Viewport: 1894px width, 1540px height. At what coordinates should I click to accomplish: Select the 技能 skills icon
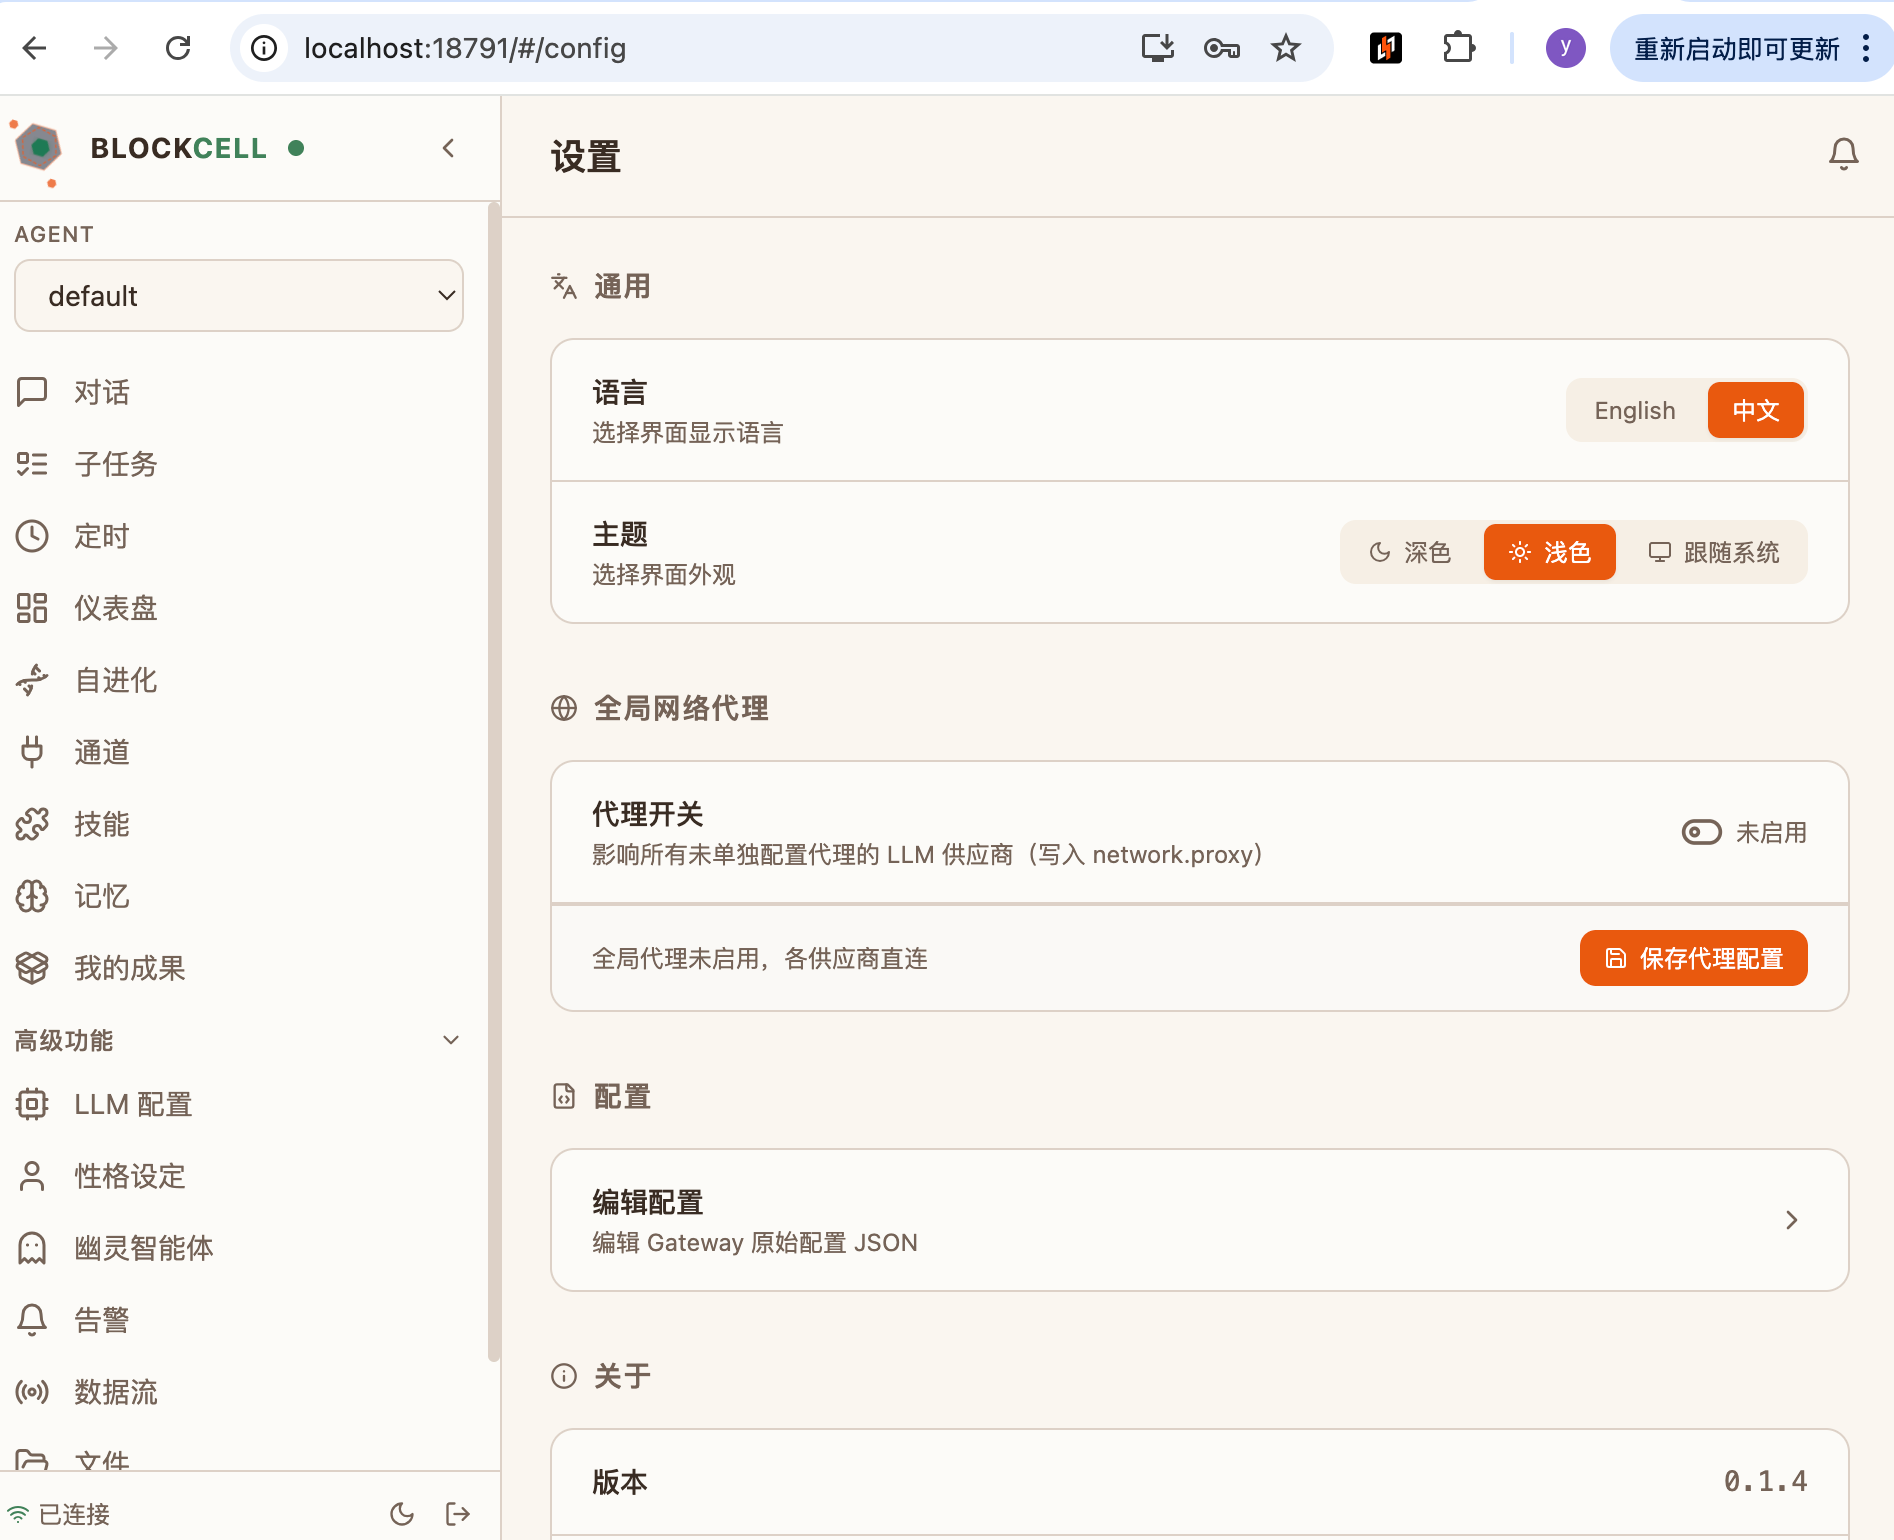pyautogui.click(x=33, y=824)
